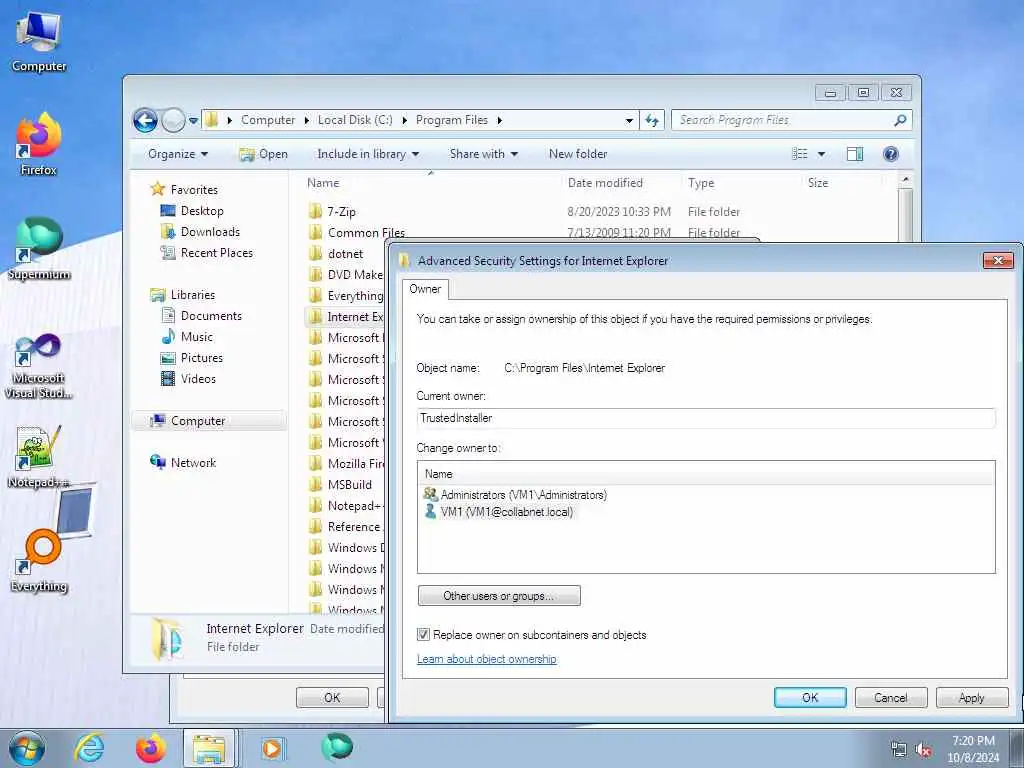Select the dotnet folder

tap(345, 253)
